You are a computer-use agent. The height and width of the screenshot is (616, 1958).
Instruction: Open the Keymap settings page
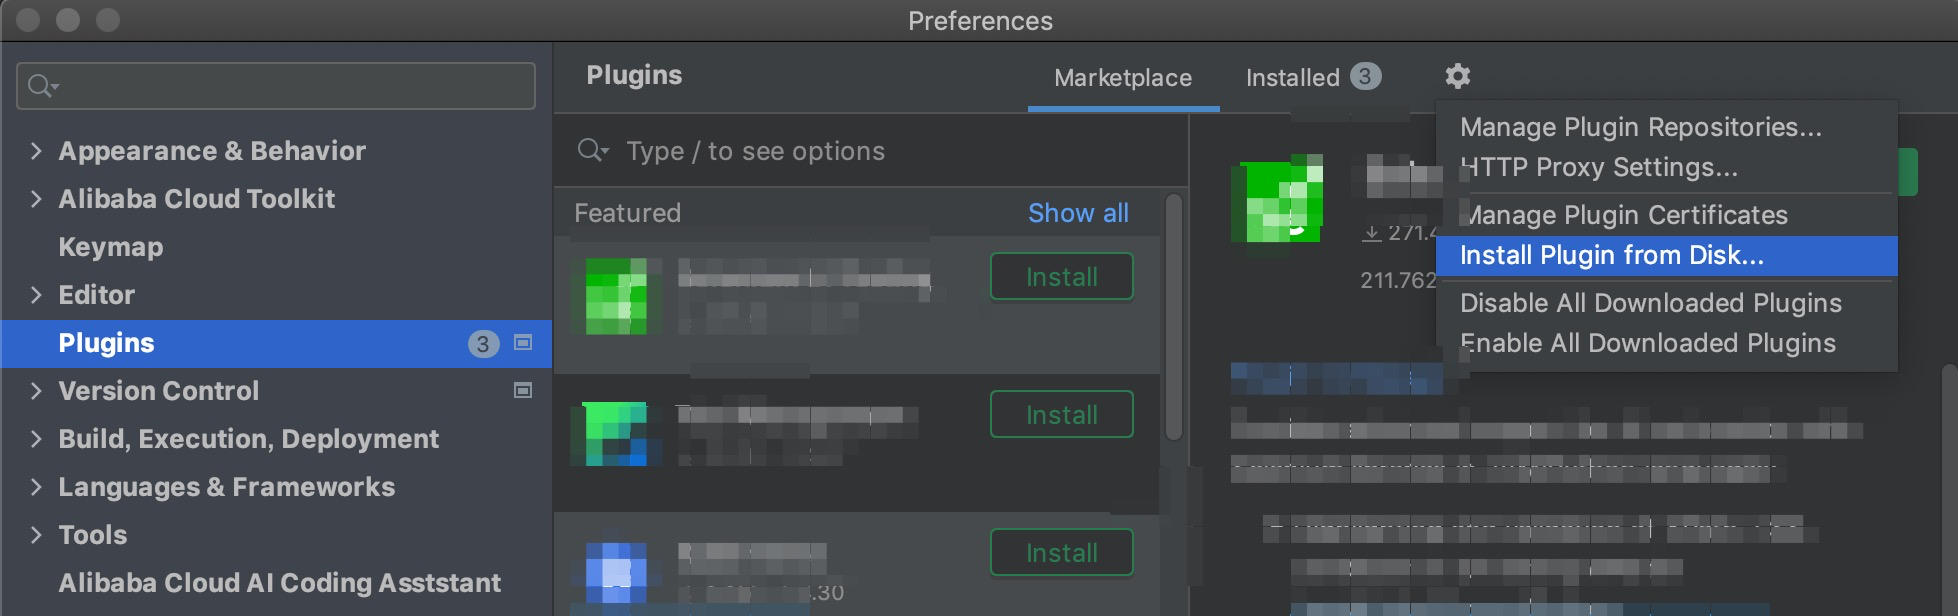[111, 247]
